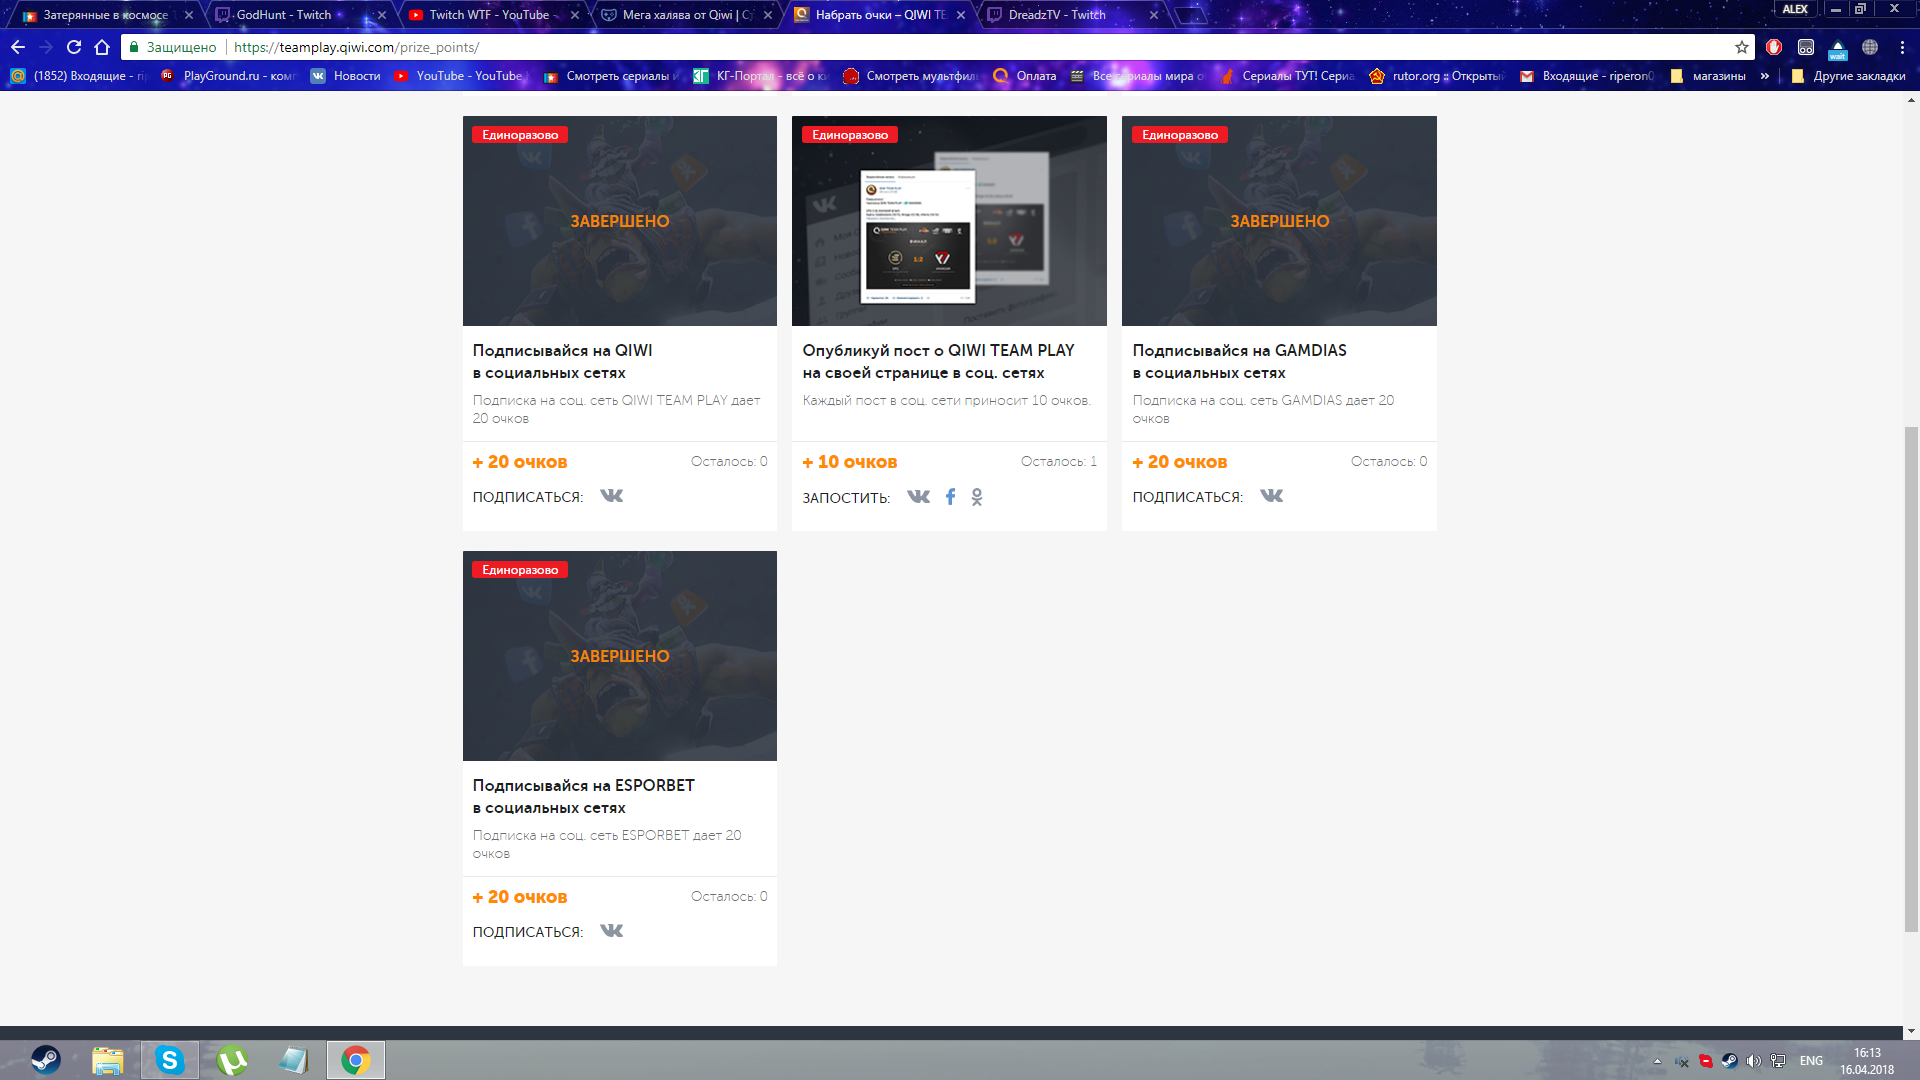Viewport: 1920px width, 1080px height.
Task: Open the 'Смотреть мультфильм' bookmark
Action: tap(911, 76)
